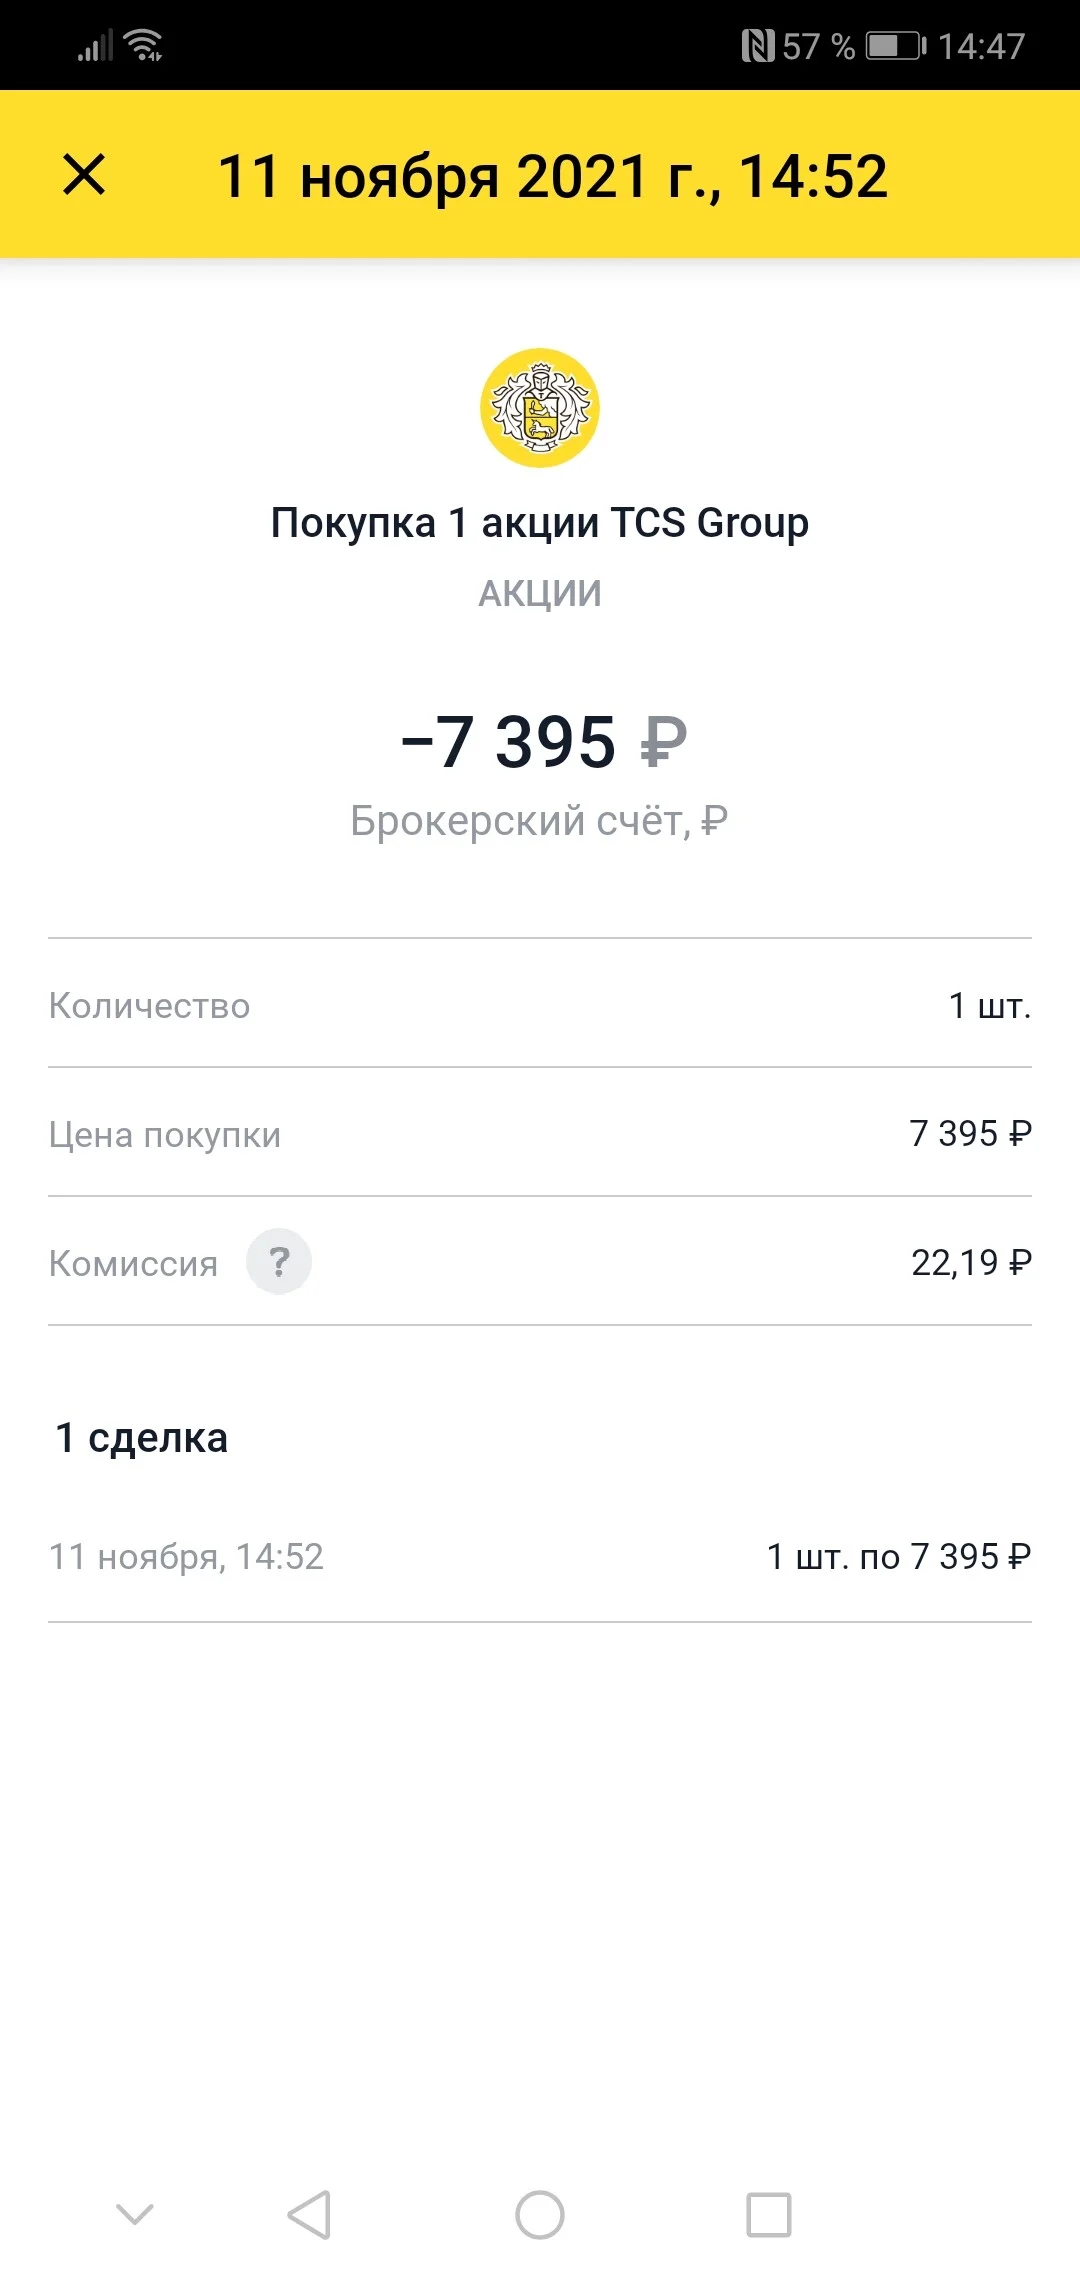The image size is (1080, 2280).
Task: Select the Цена покупки row
Action: point(540,1133)
